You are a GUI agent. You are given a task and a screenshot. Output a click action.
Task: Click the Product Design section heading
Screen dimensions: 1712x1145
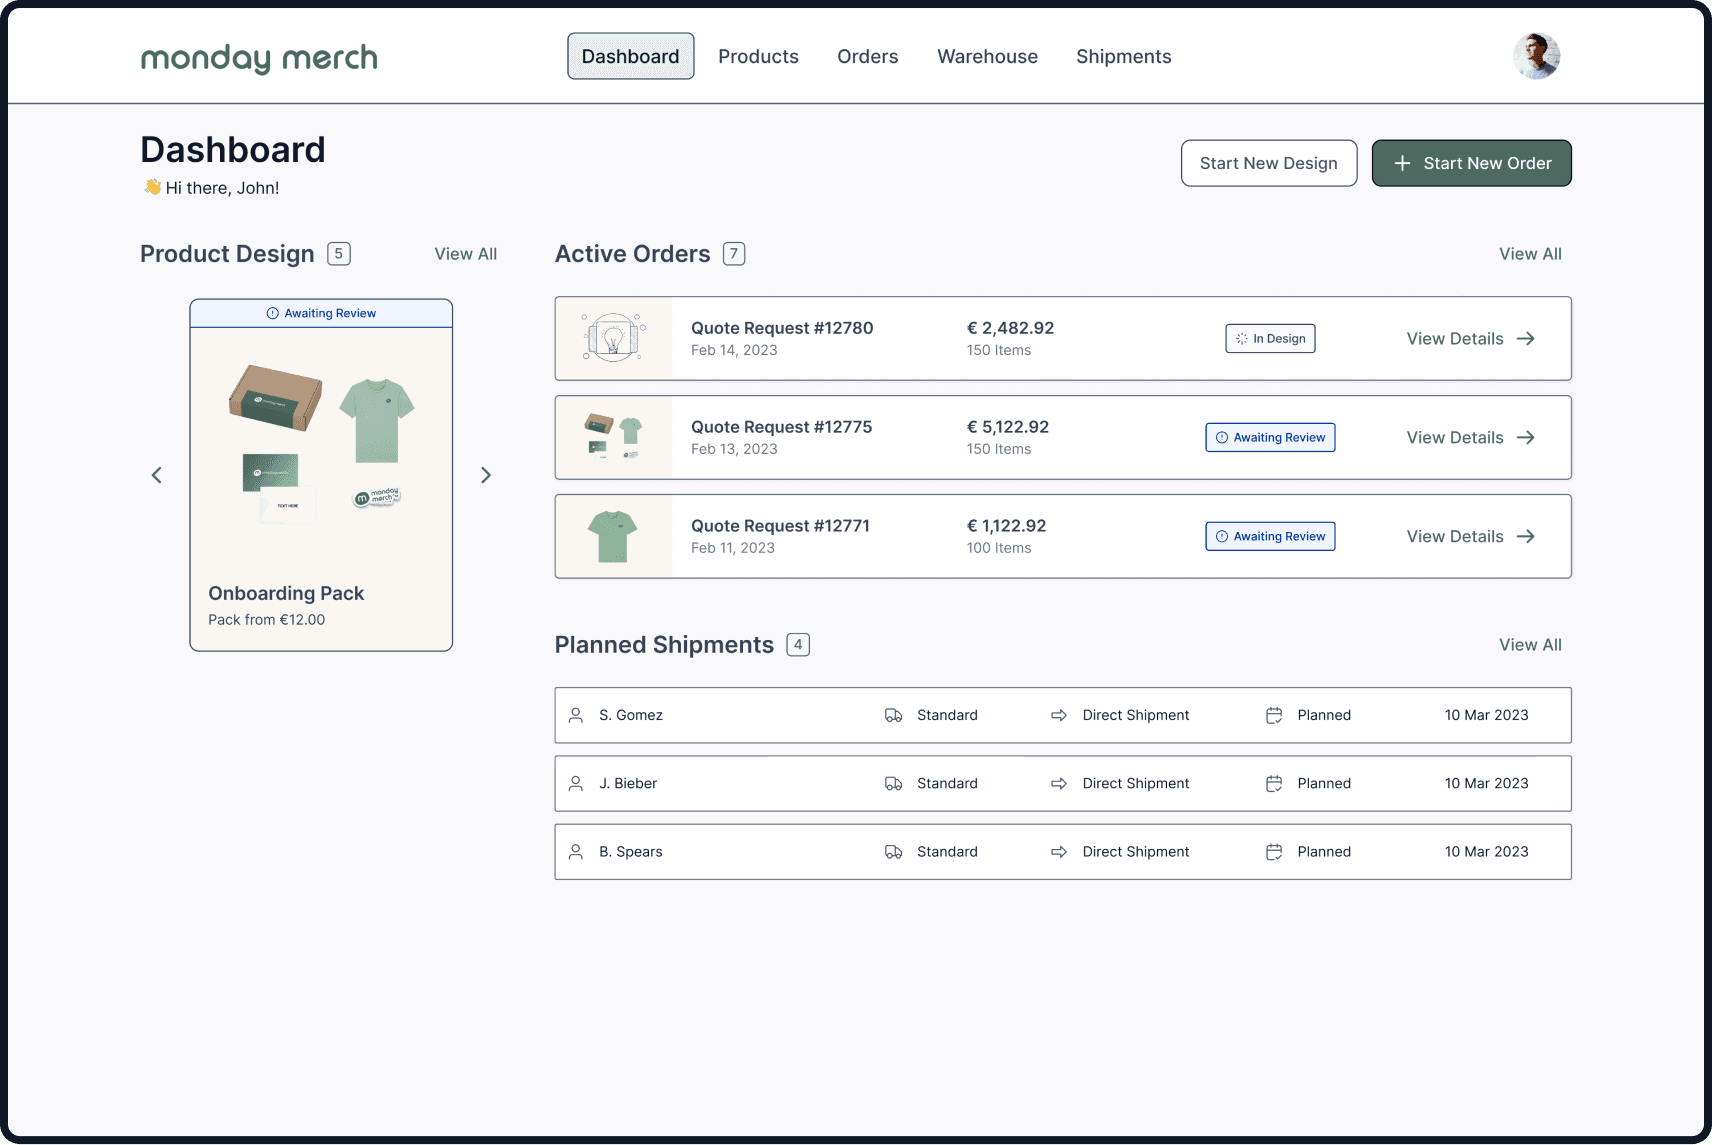[x=227, y=254]
